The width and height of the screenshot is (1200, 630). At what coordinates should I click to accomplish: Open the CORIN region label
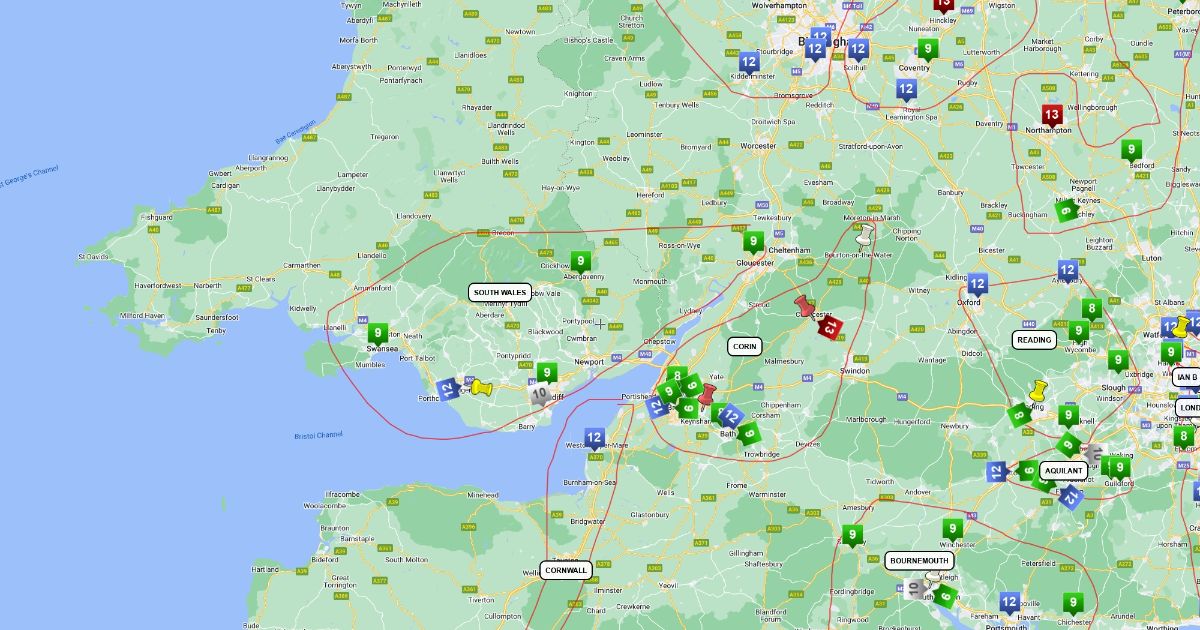744,346
